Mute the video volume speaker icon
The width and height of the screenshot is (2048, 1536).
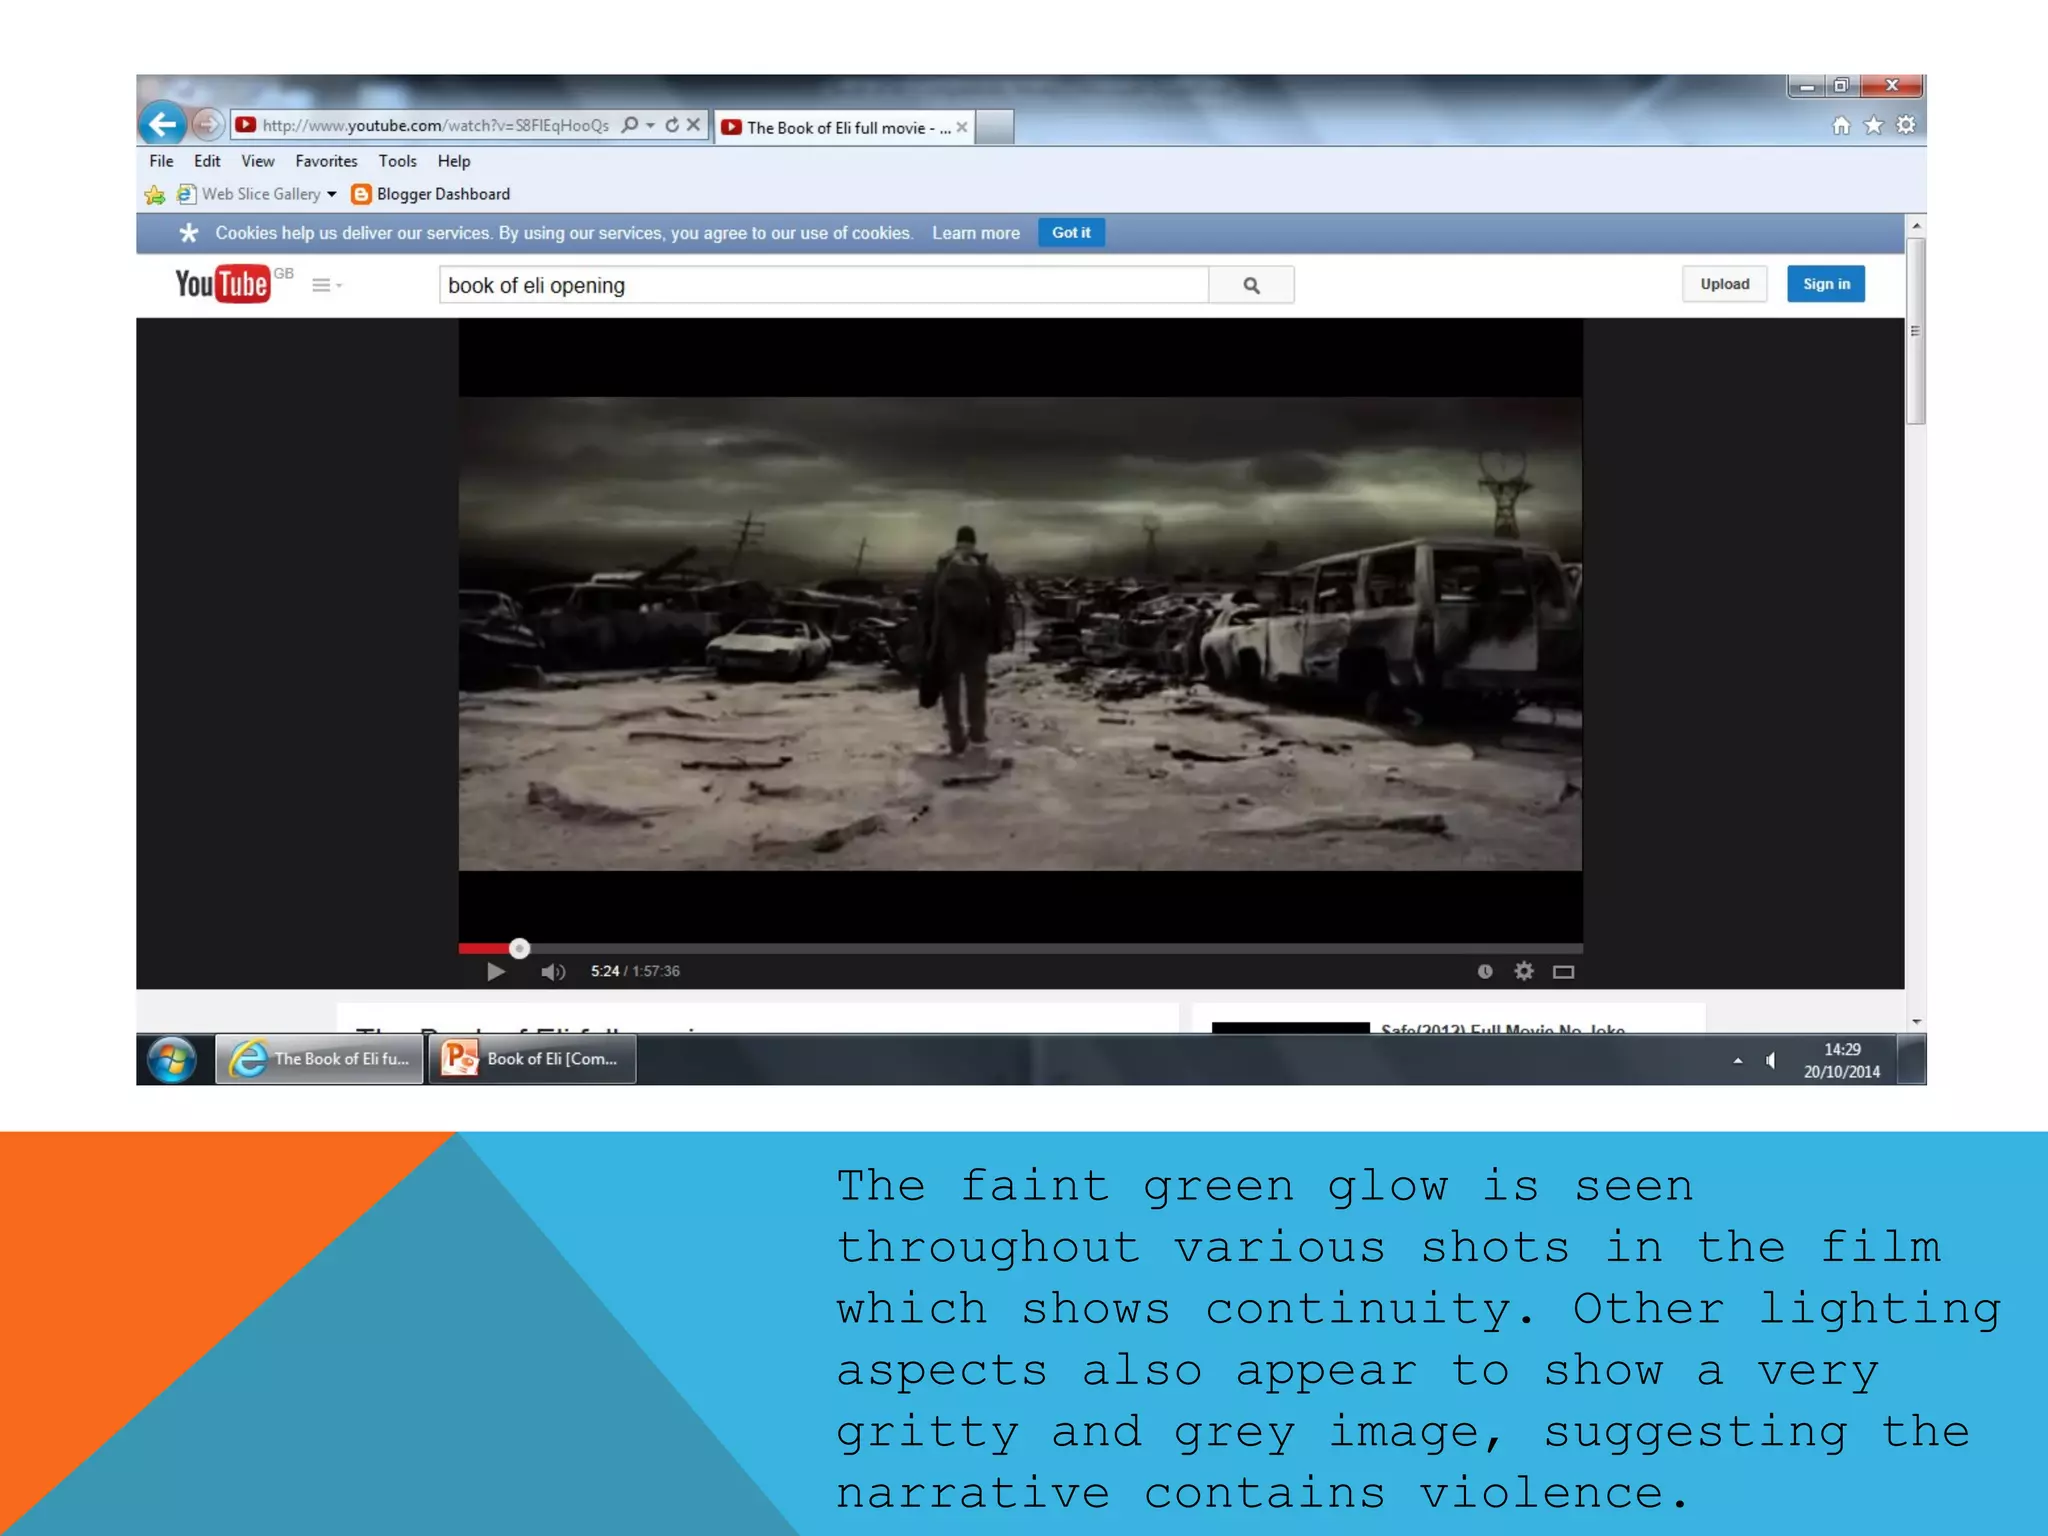[553, 972]
